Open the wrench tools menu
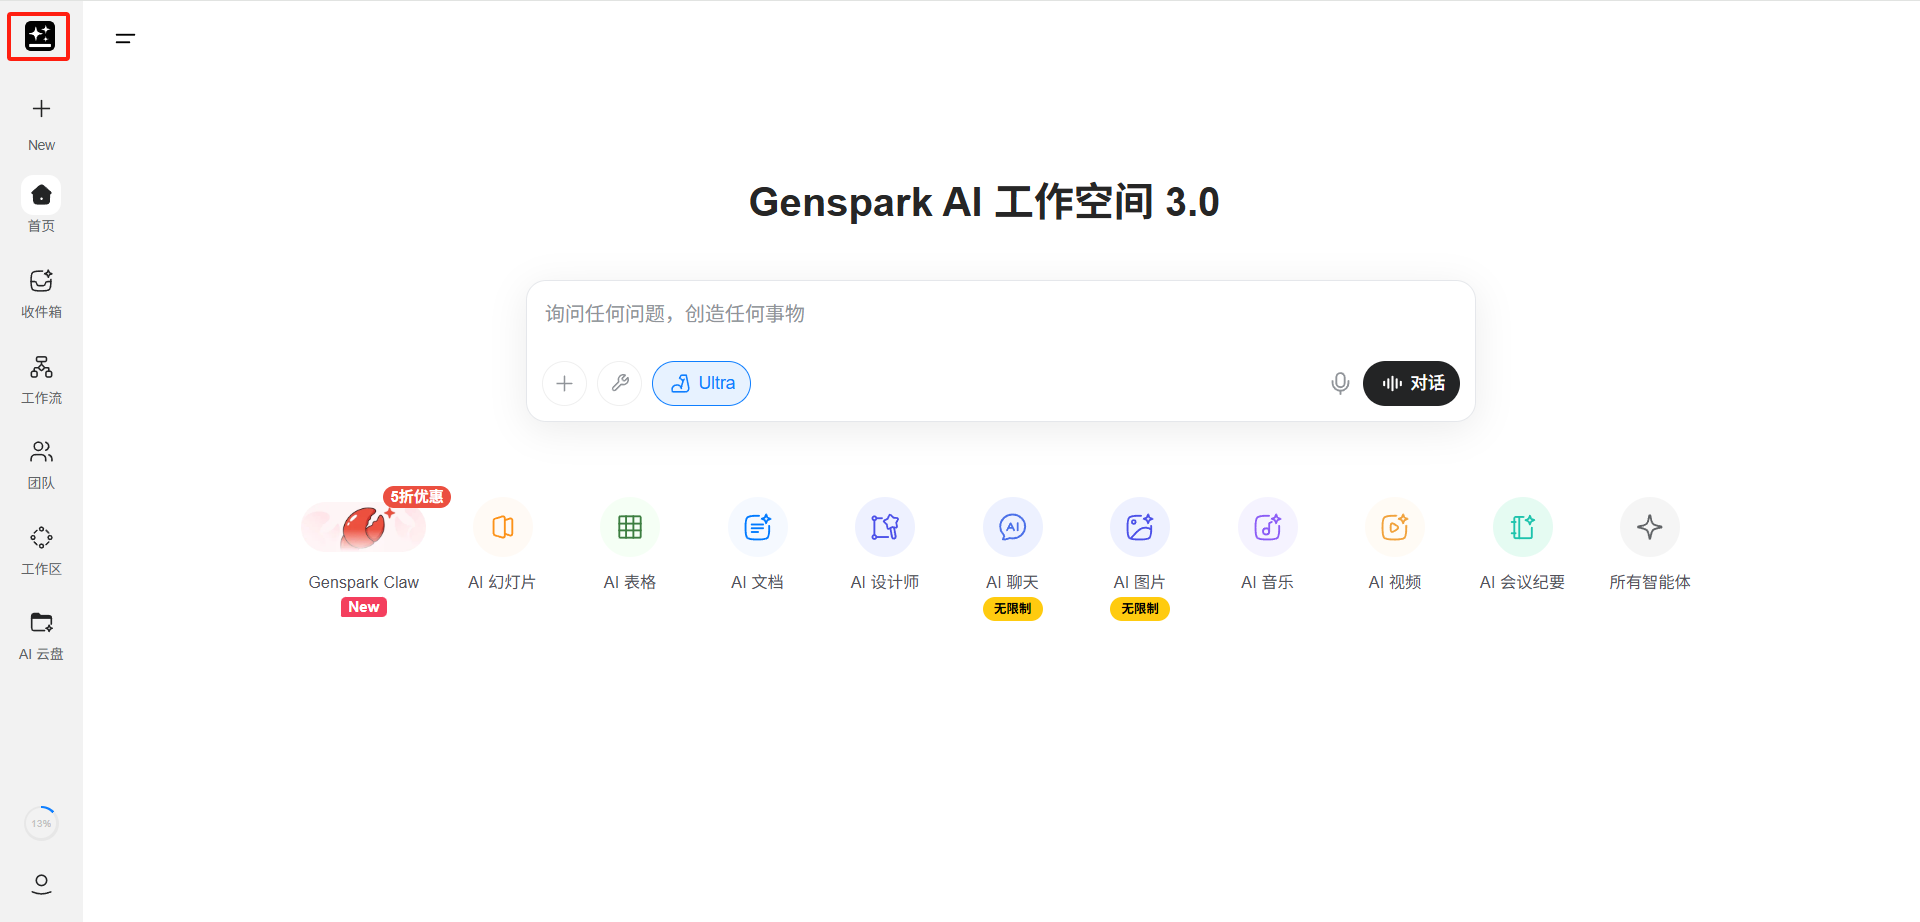The width and height of the screenshot is (1920, 922). [x=620, y=383]
